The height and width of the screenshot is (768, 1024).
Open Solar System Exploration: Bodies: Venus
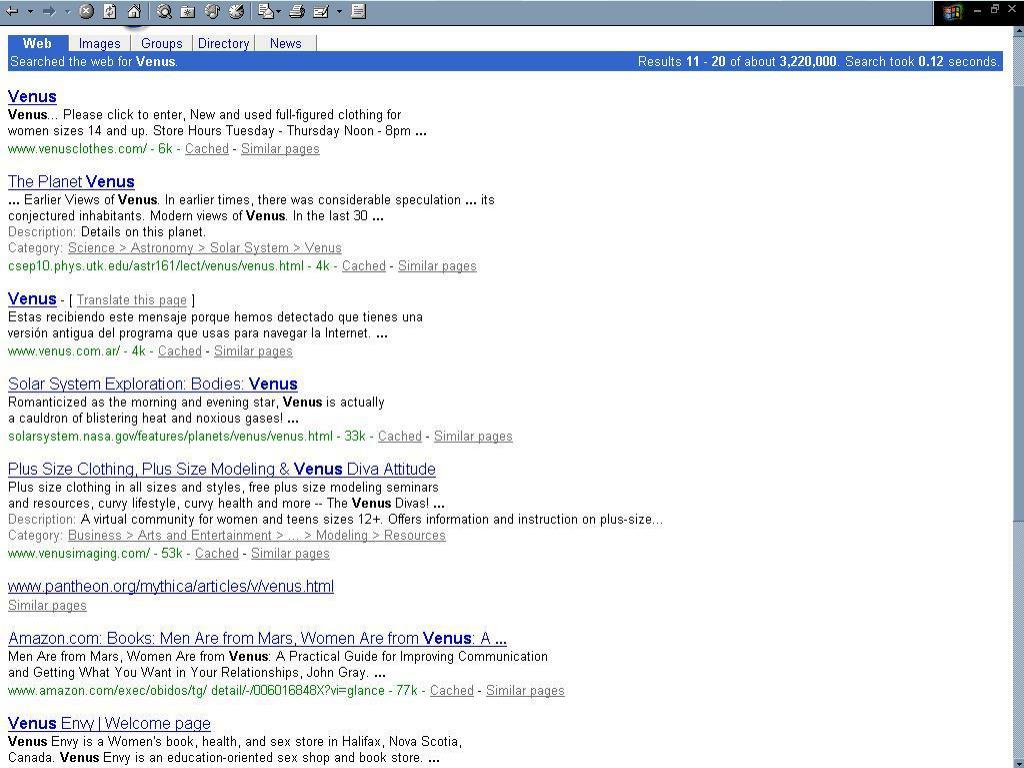coord(153,384)
